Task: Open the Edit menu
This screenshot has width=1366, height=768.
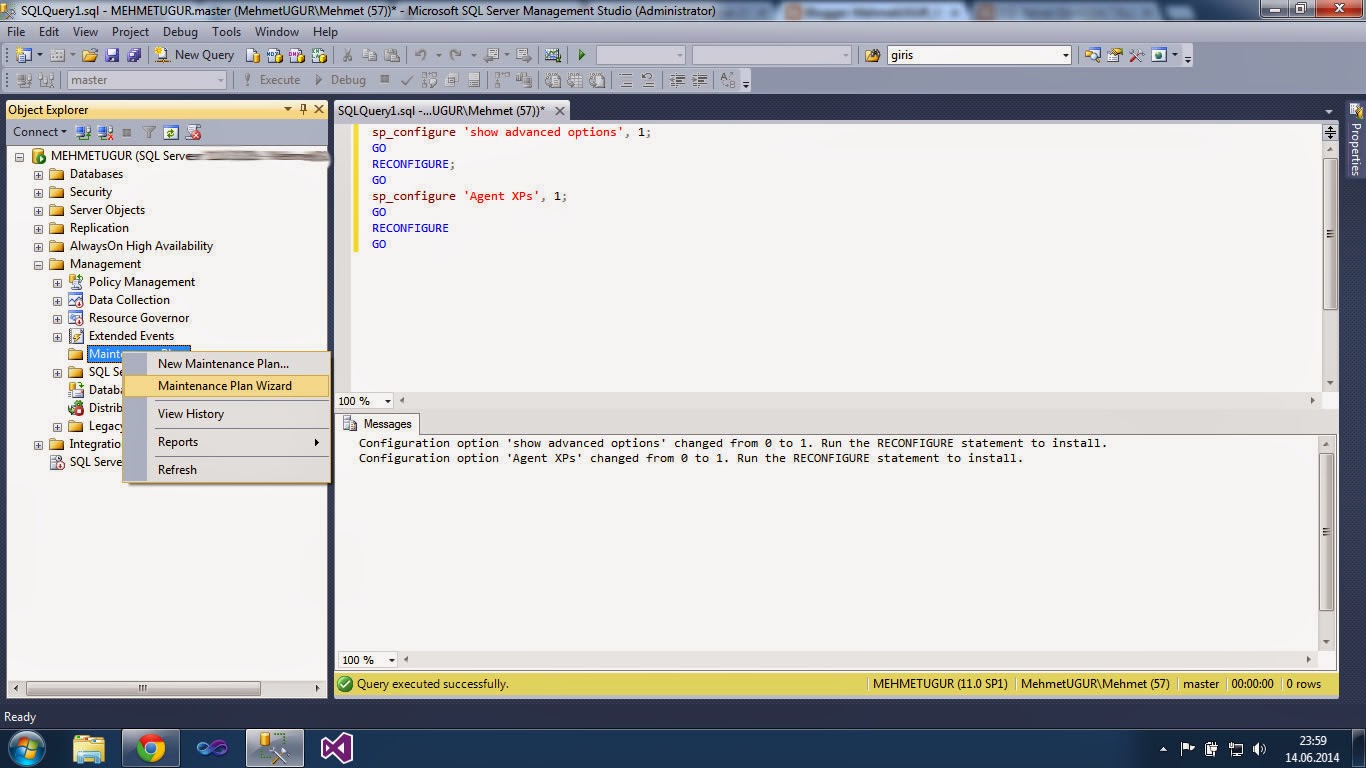Action: tap(49, 31)
